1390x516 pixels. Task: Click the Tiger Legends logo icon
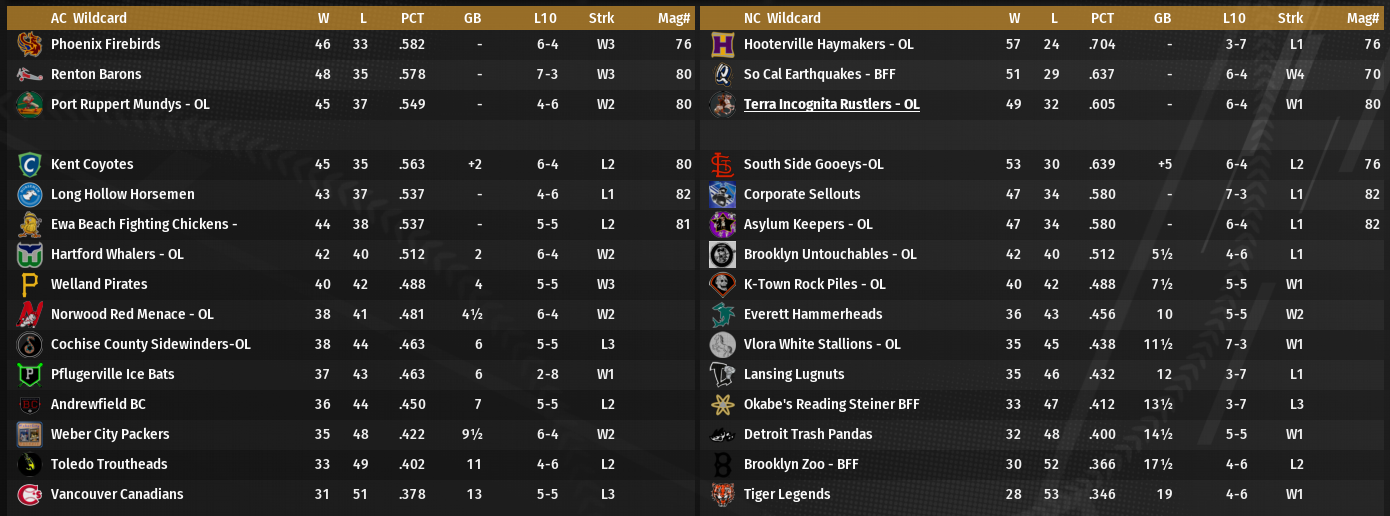click(722, 494)
